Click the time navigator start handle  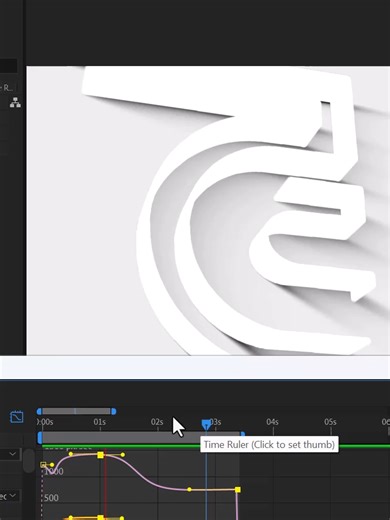[39, 411]
